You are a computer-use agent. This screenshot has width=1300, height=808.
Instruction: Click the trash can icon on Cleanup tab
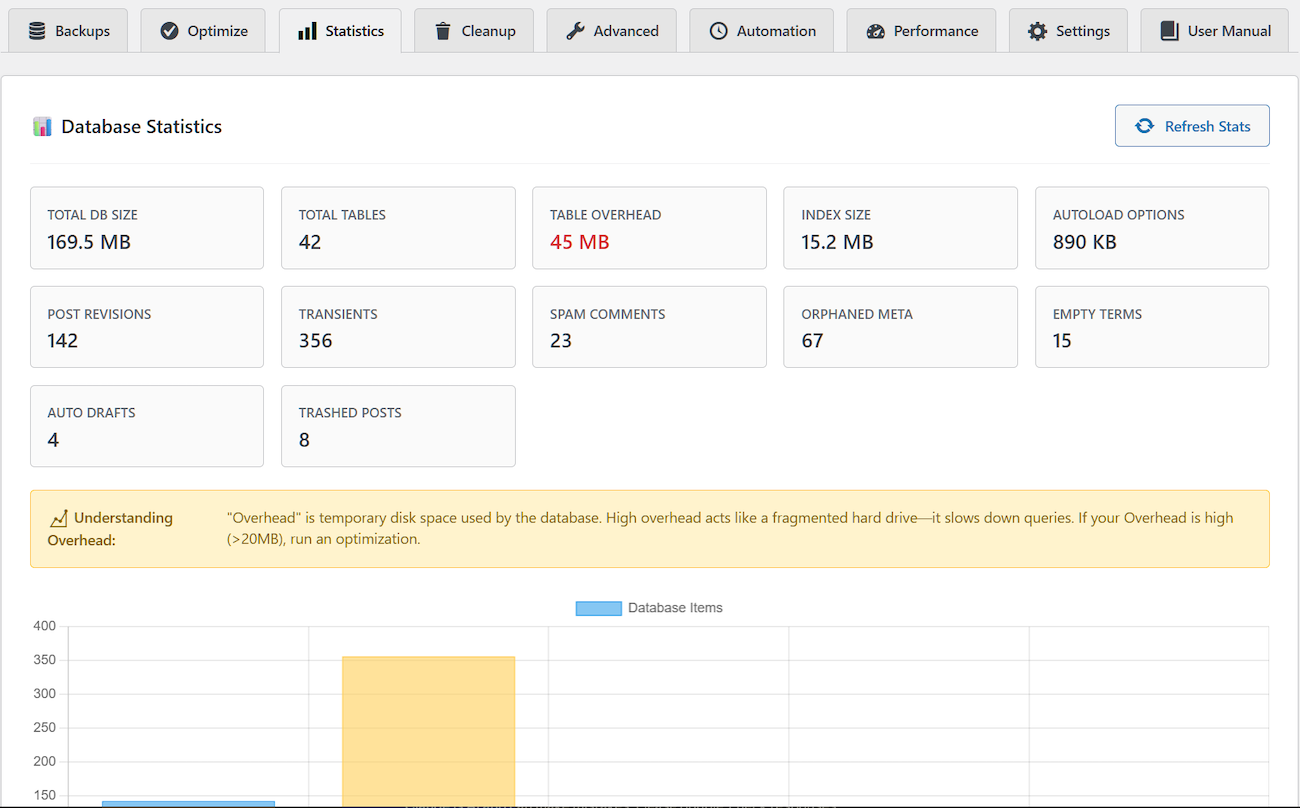[443, 31]
